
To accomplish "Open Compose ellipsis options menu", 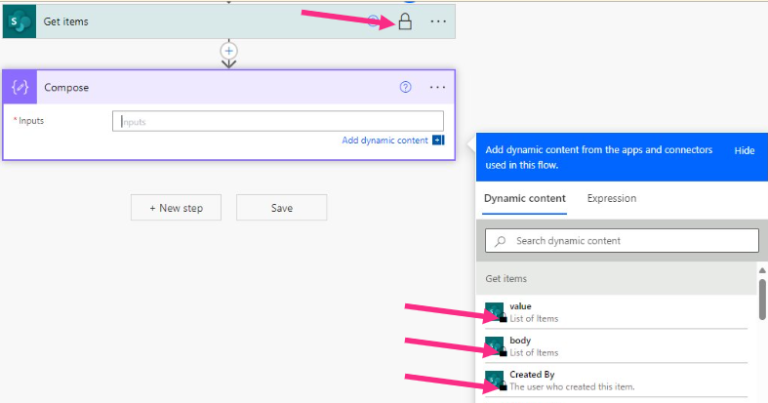I will (438, 87).
